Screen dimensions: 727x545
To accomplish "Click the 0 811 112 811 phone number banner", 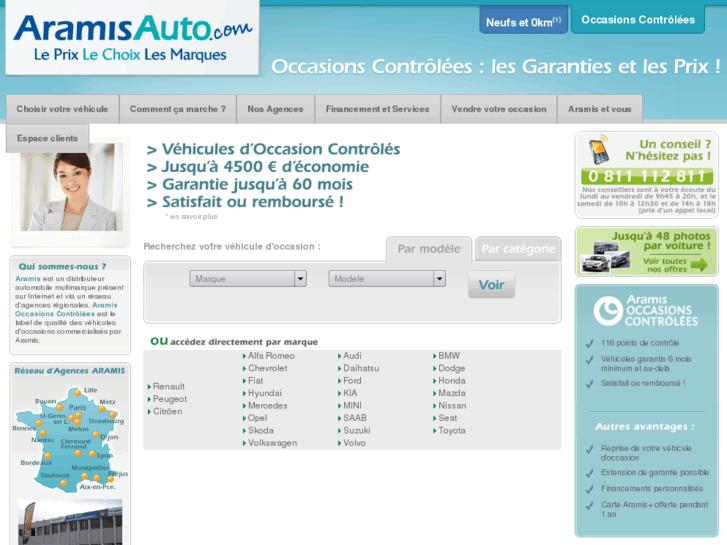I will coord(647,176).
